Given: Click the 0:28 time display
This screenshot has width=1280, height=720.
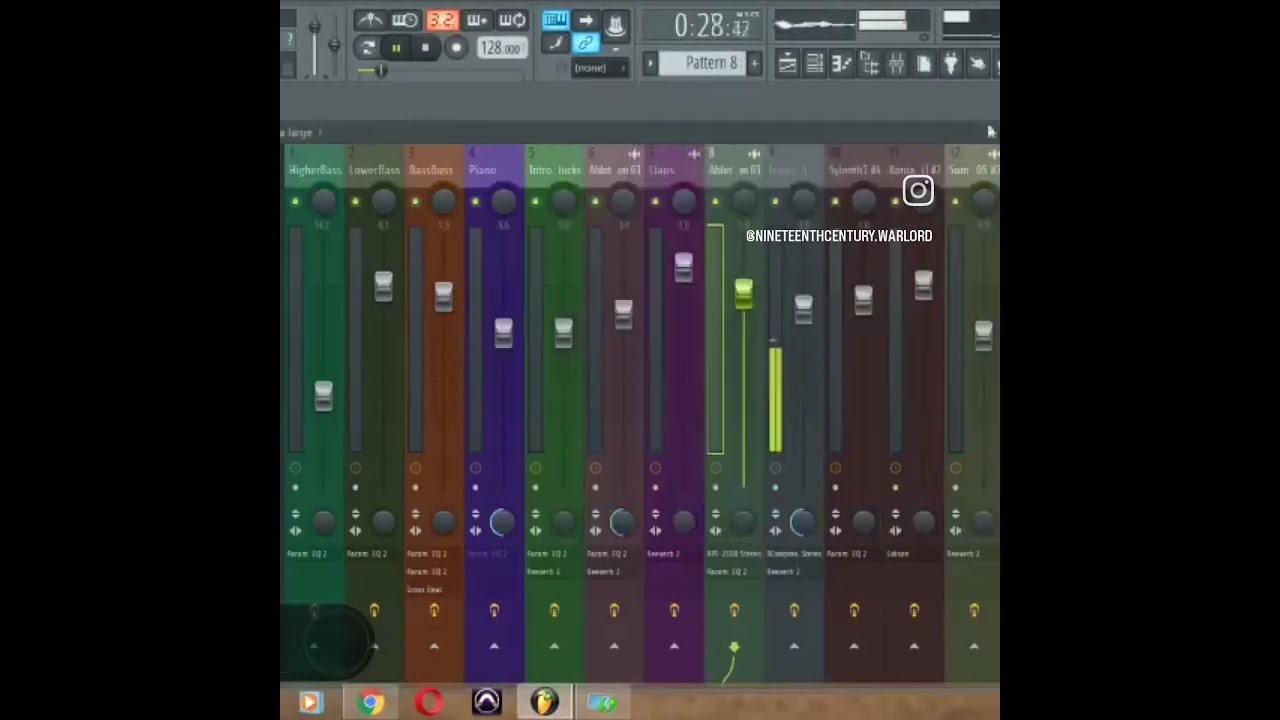Looking at the screenshot, I should [711, 26].
